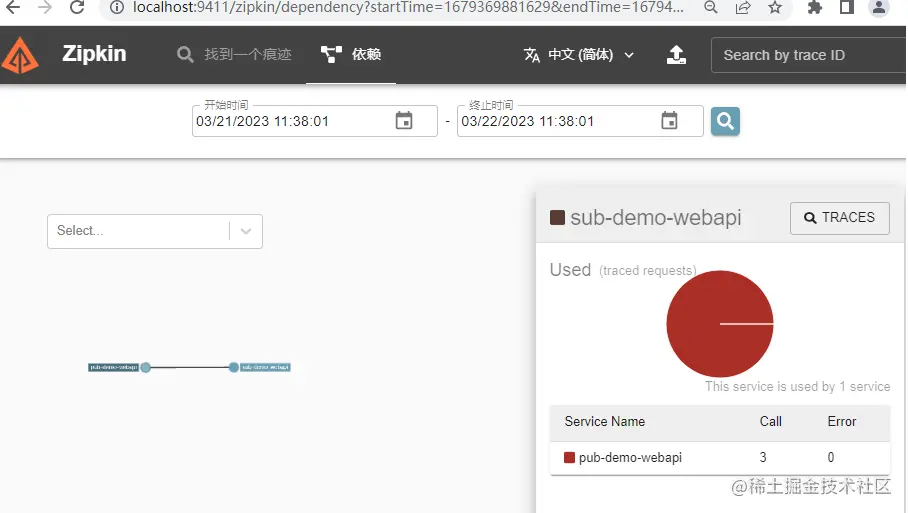Click the Error column header
This screenshot has height=513, width=908.
click(x=841, y=422)
